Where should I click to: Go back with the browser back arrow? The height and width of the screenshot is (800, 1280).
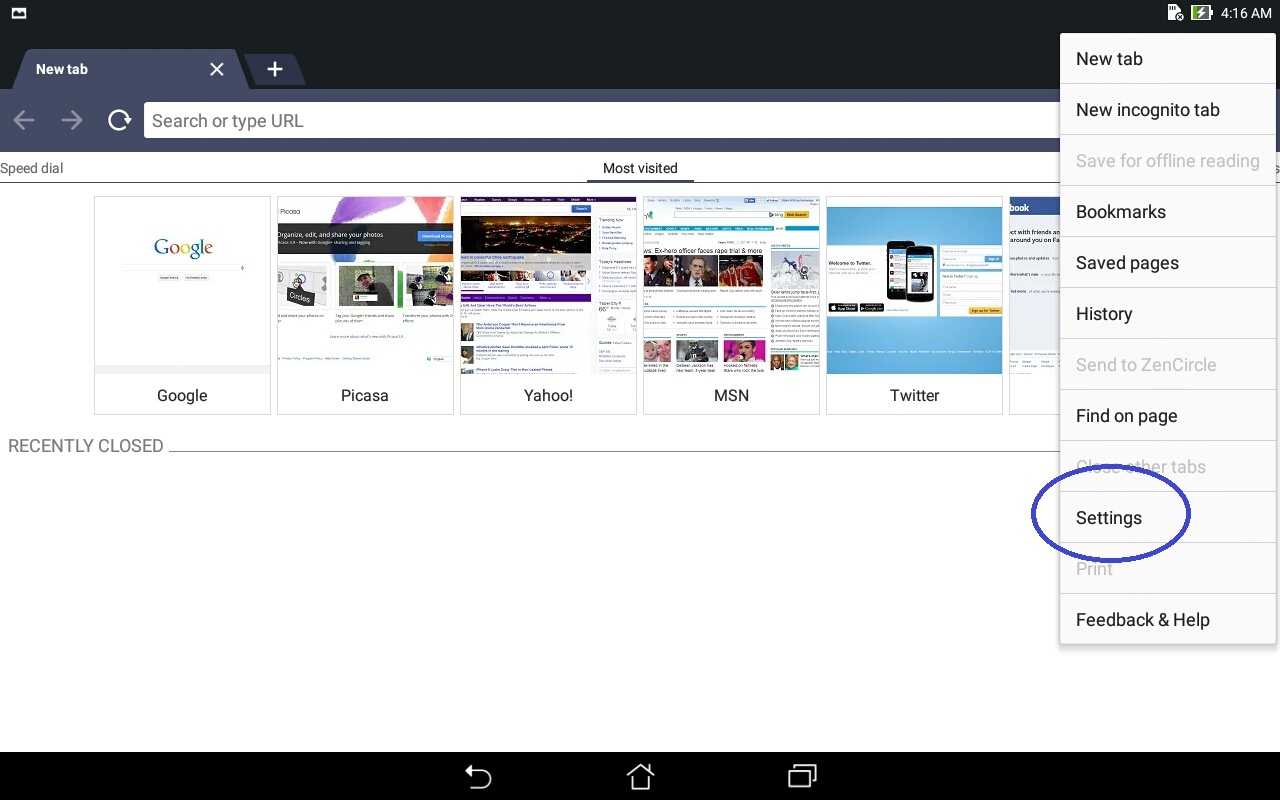24,121
